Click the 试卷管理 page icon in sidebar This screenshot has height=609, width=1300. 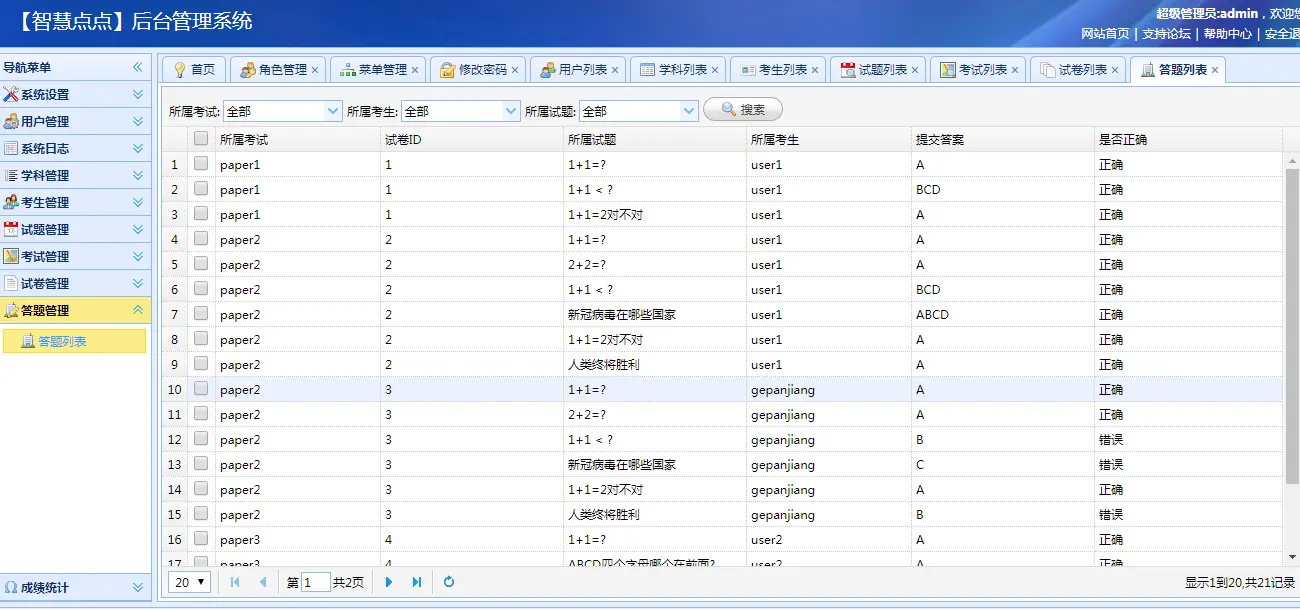click(x=11, y=284)
